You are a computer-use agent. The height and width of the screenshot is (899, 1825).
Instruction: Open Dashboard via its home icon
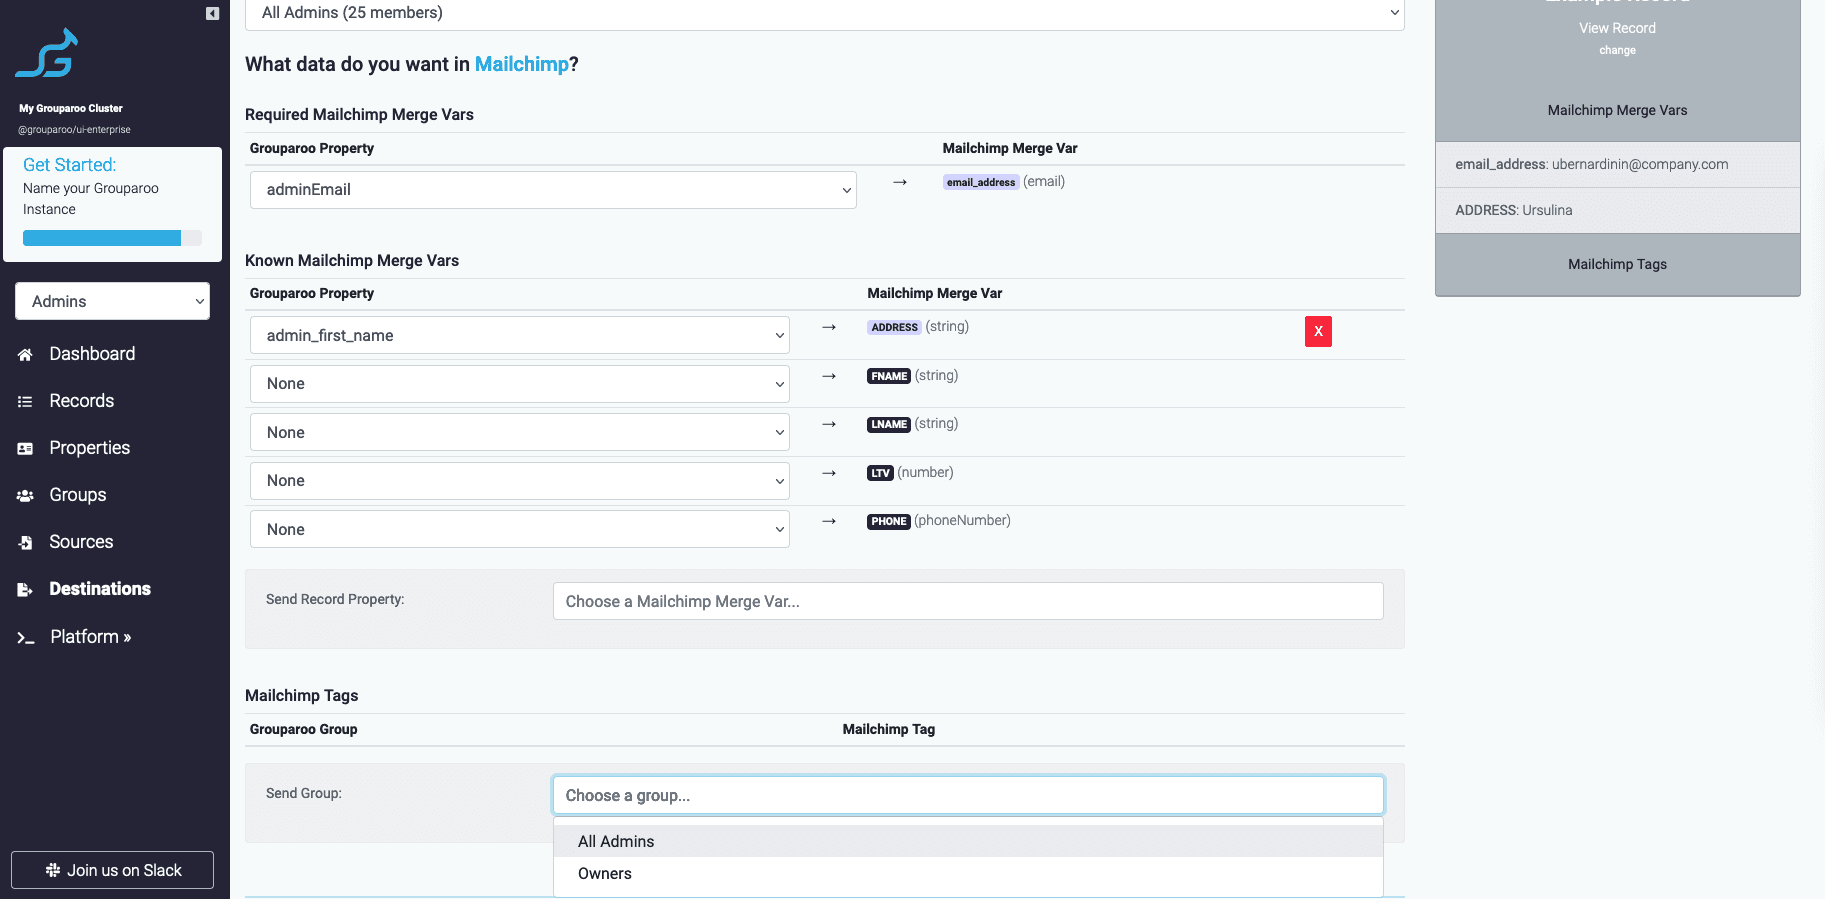tap(26, 354)
